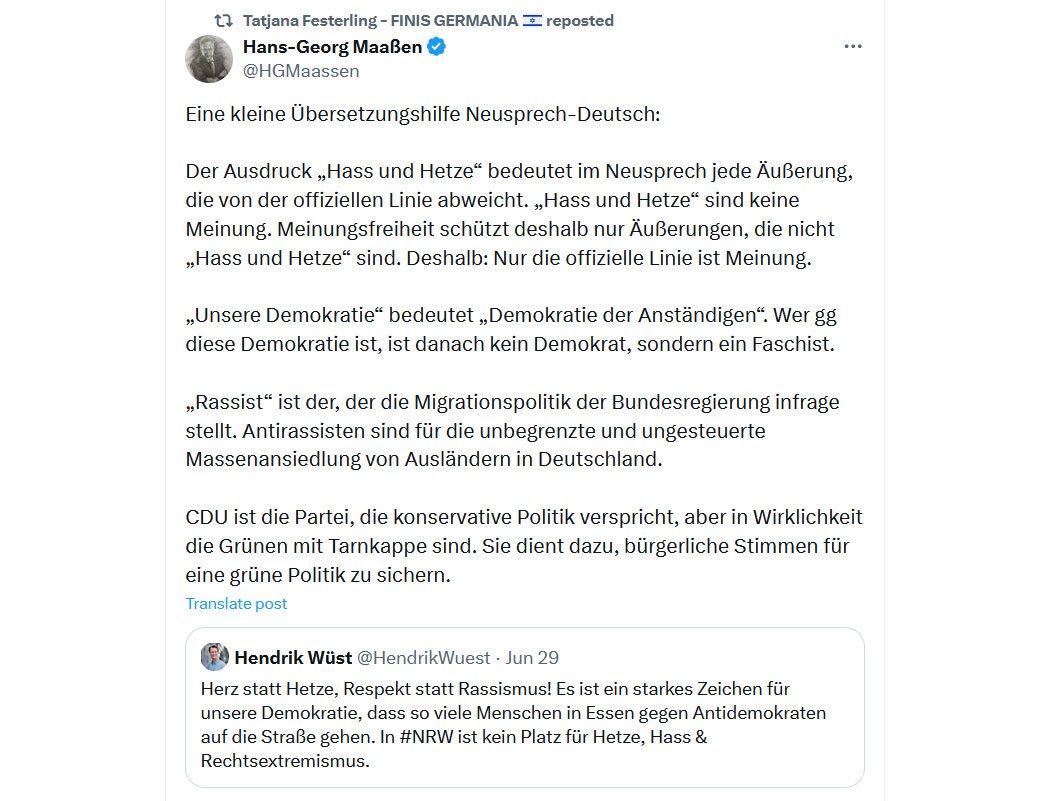This screenshot has height=801, width=1050.
Task: Click the repost arrows icon
Action: pyautogui.click(x=224, y=21)
